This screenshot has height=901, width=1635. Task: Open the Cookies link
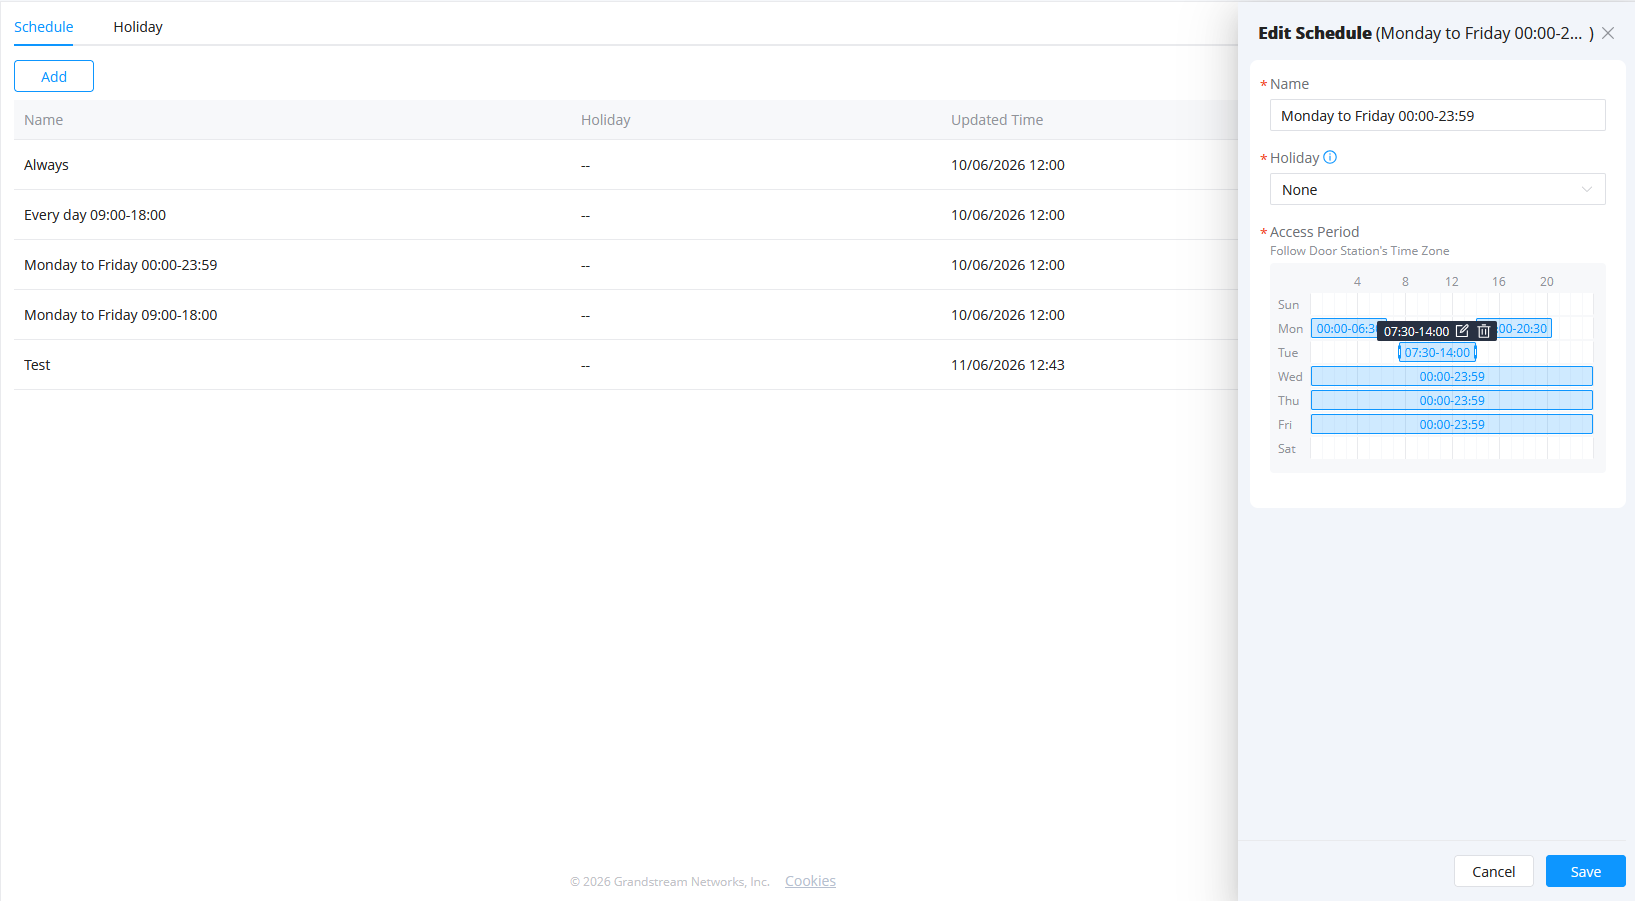tap(810, 881)
